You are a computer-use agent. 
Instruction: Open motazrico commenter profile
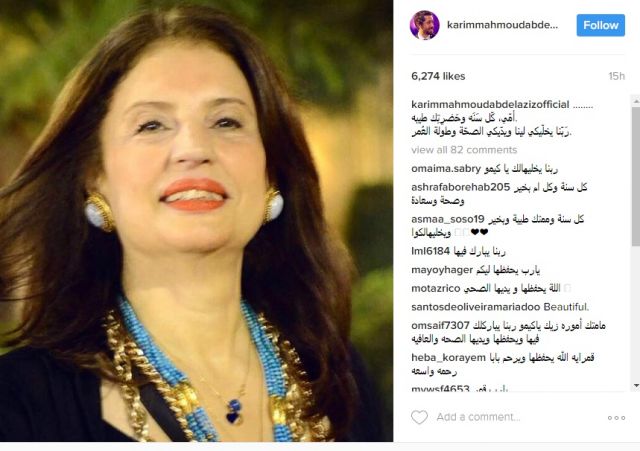tap(436, 289)
